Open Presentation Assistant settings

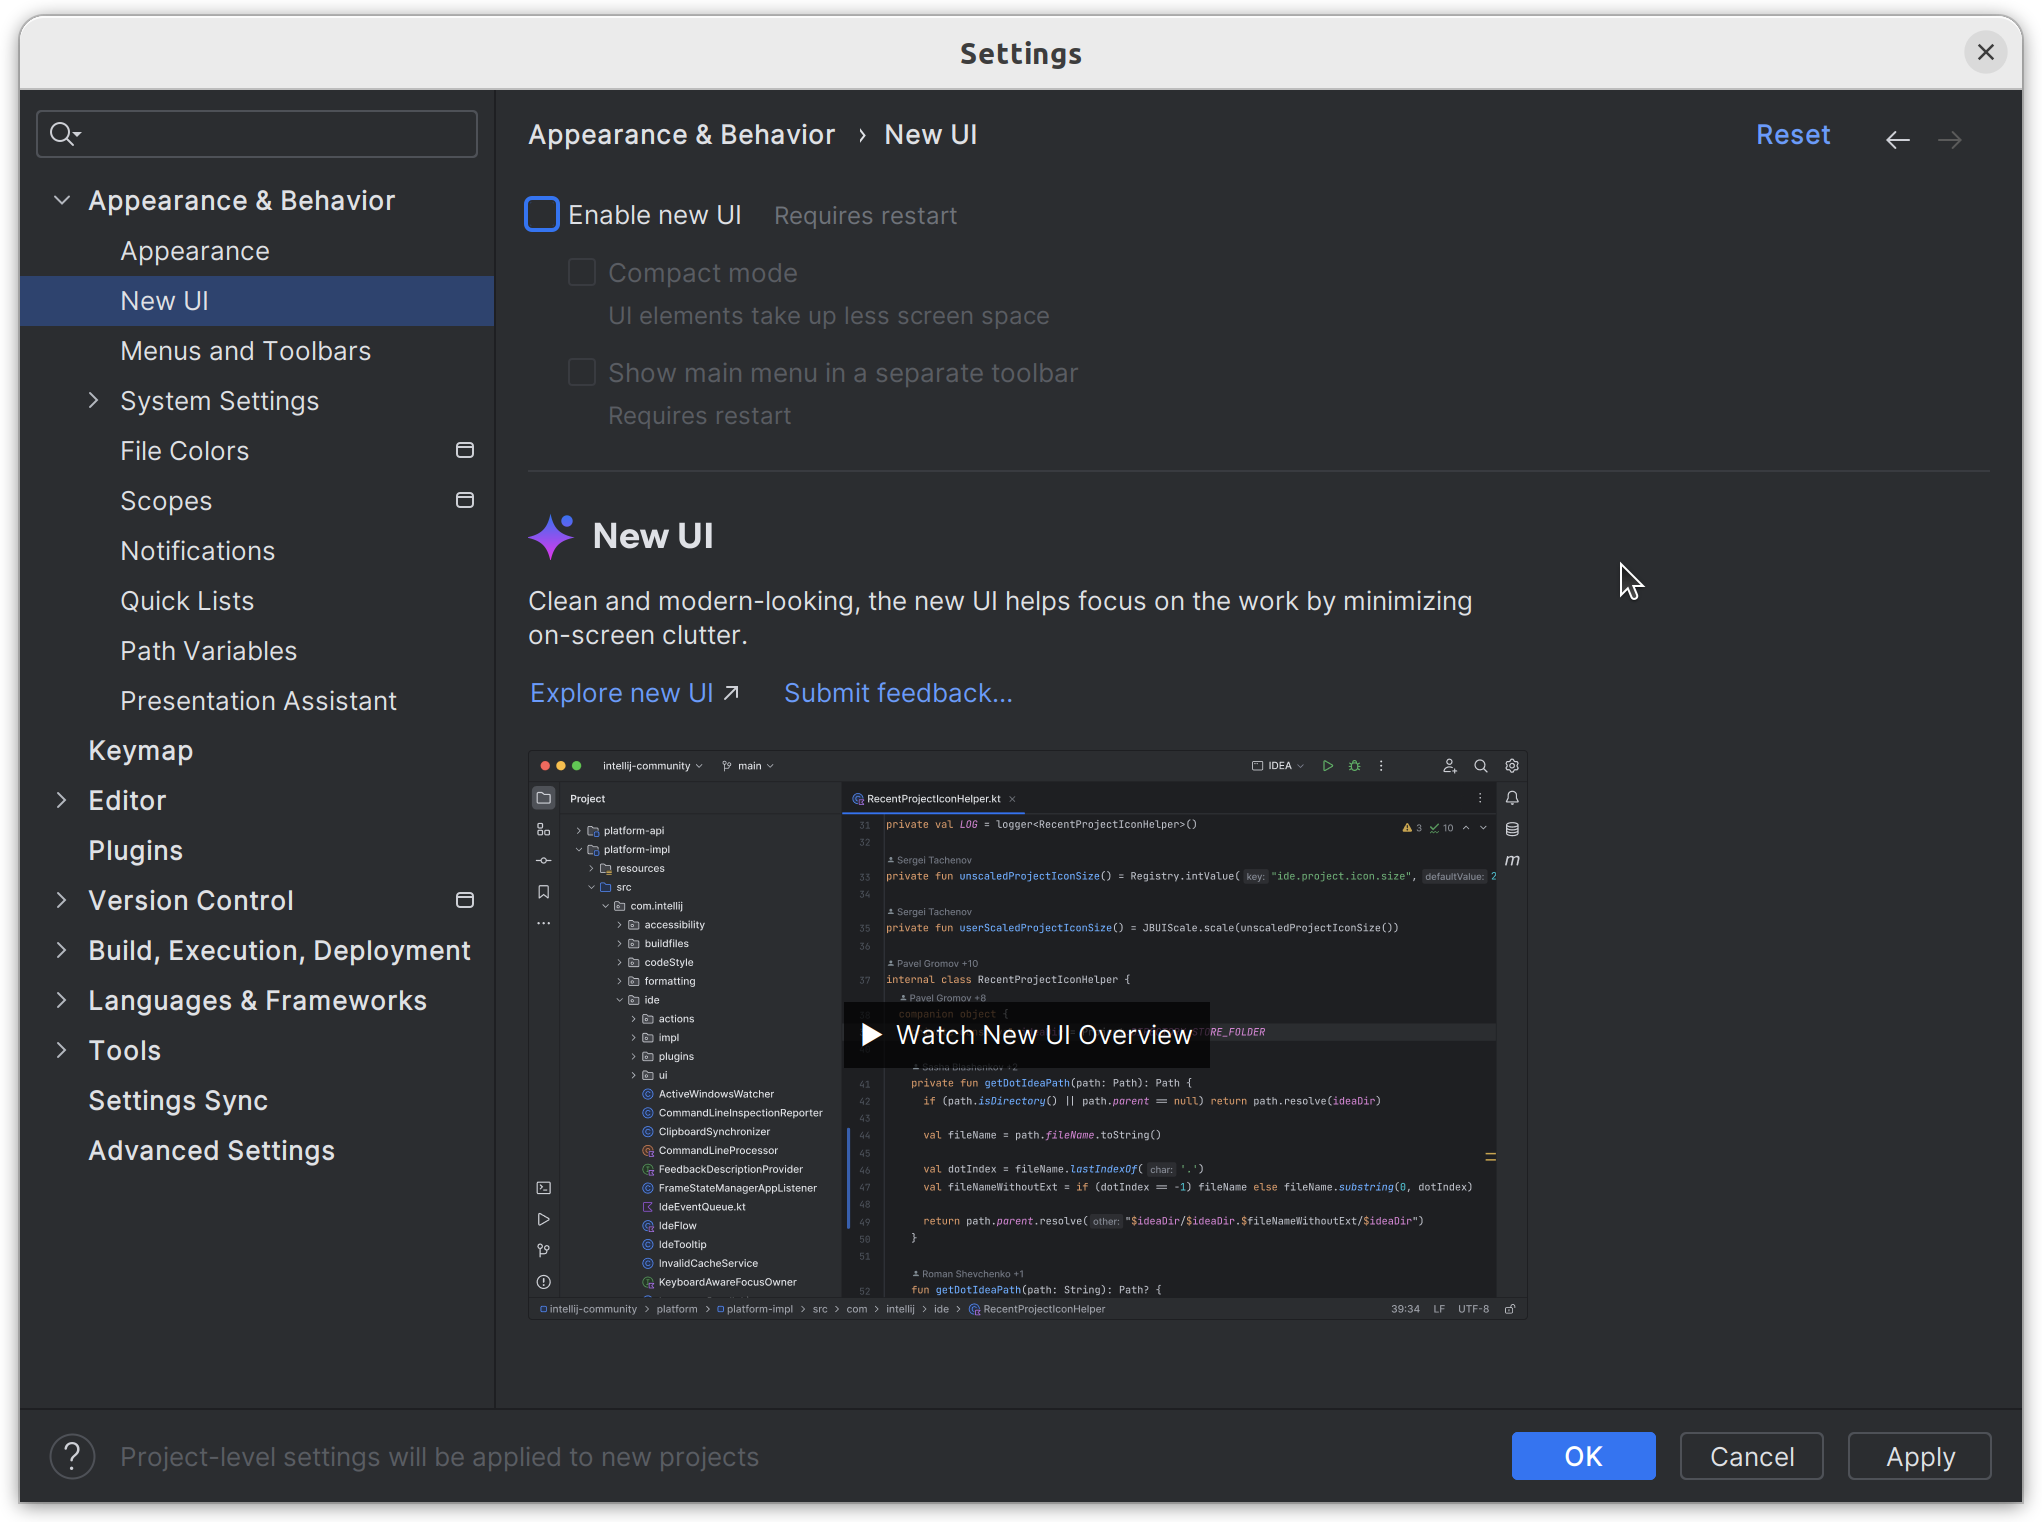pos(257,701)
